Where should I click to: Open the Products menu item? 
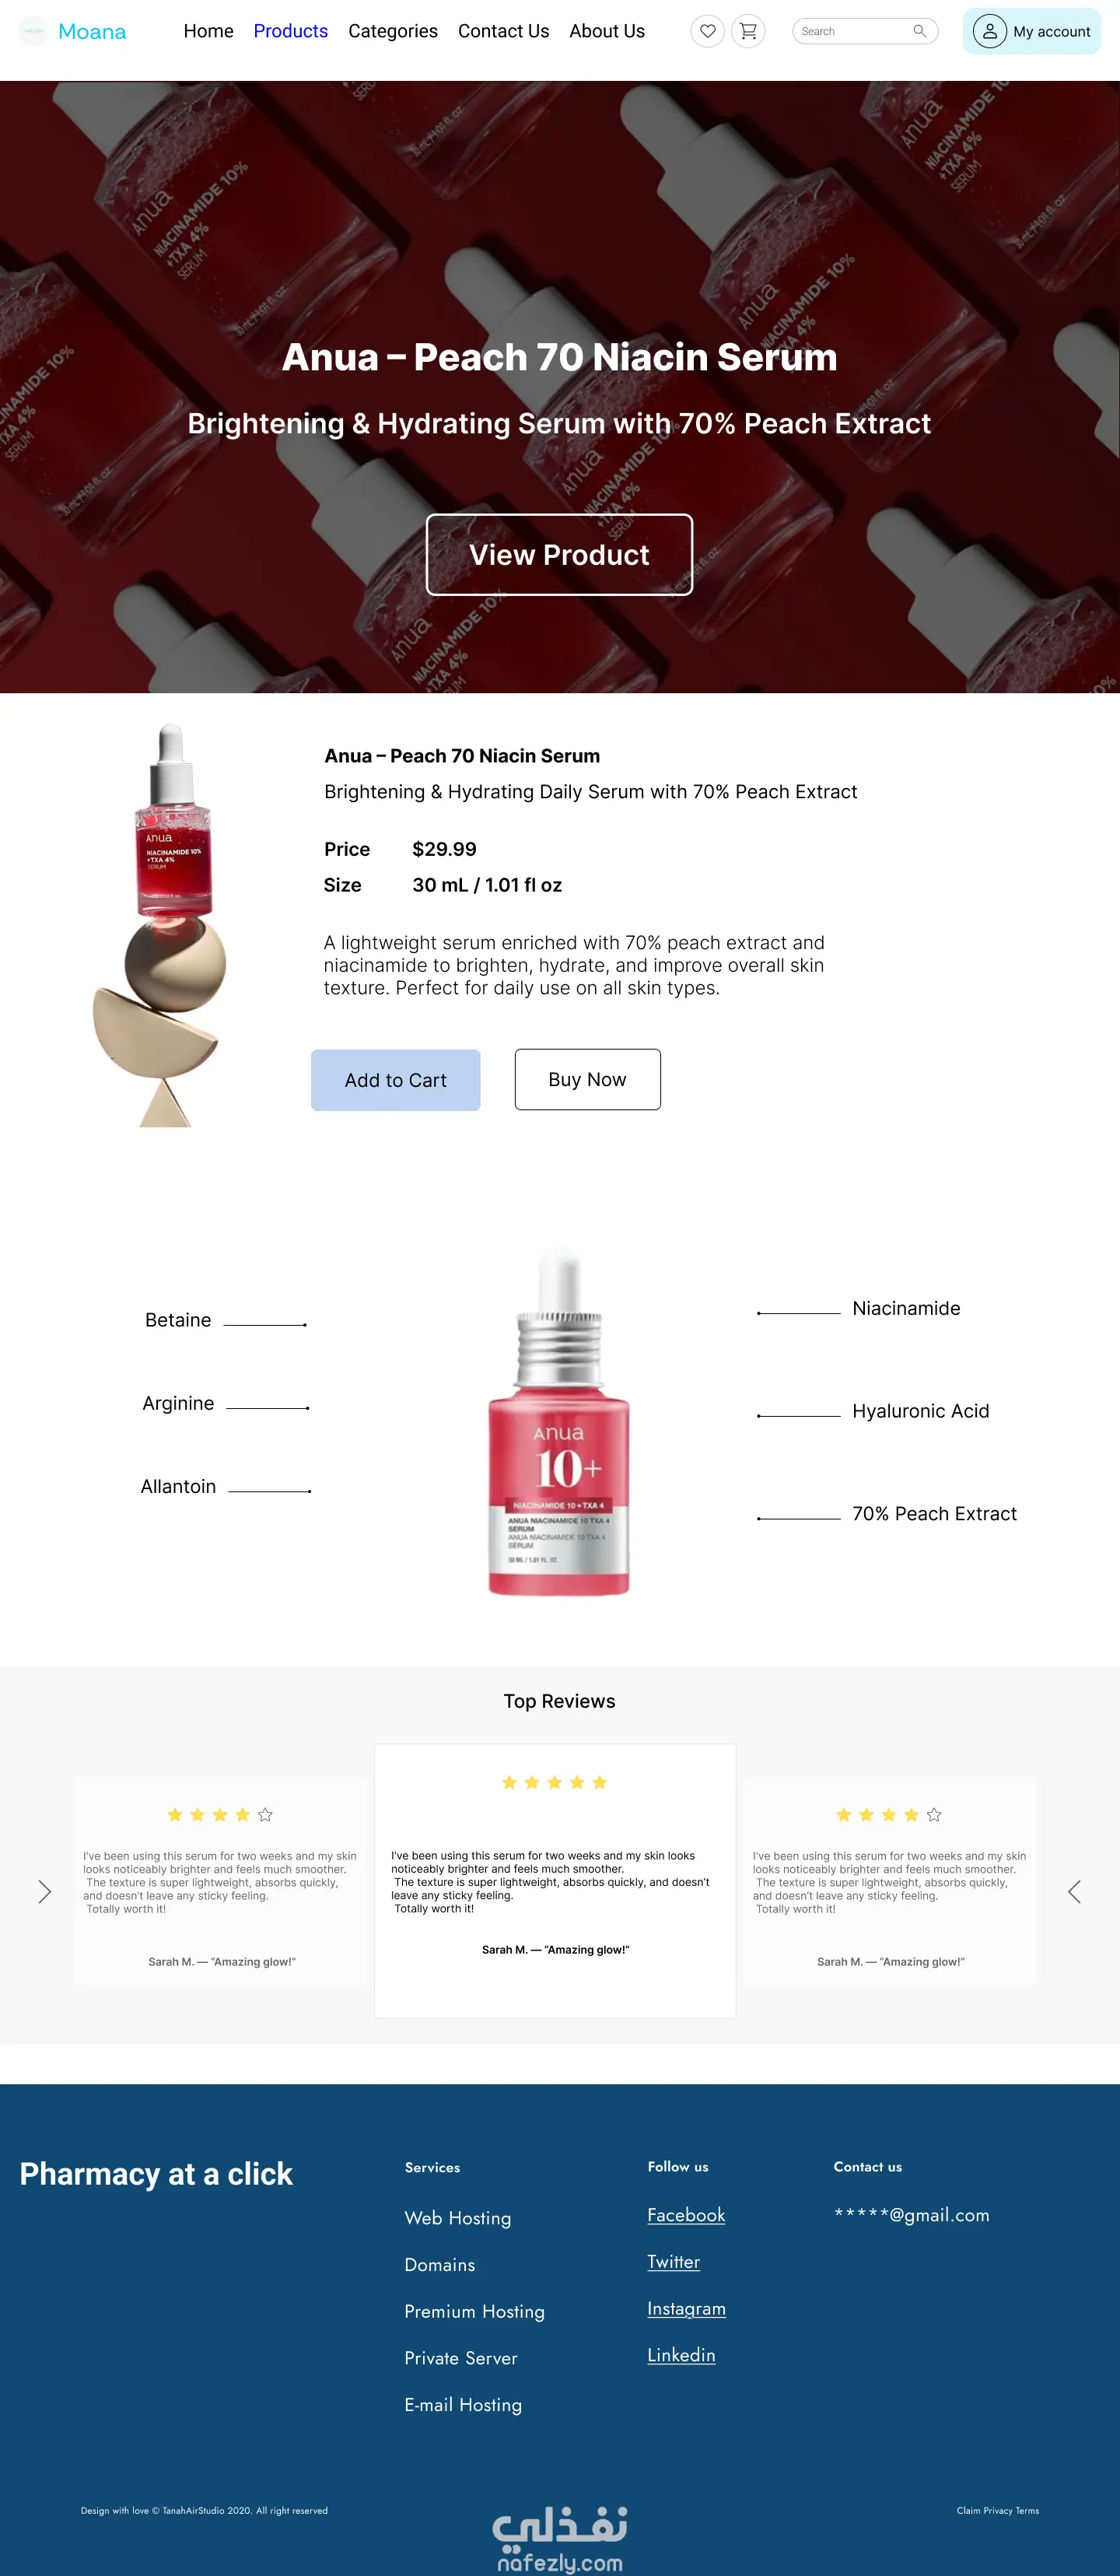(290, 31)
